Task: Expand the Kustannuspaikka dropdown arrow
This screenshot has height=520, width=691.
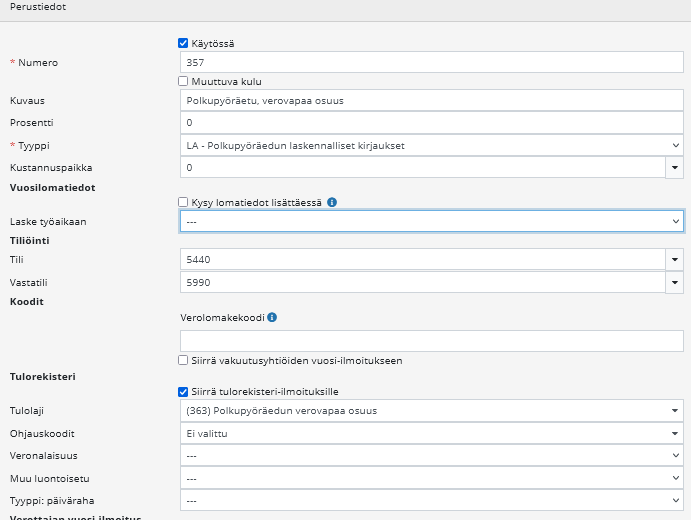Action: (675, 168)
